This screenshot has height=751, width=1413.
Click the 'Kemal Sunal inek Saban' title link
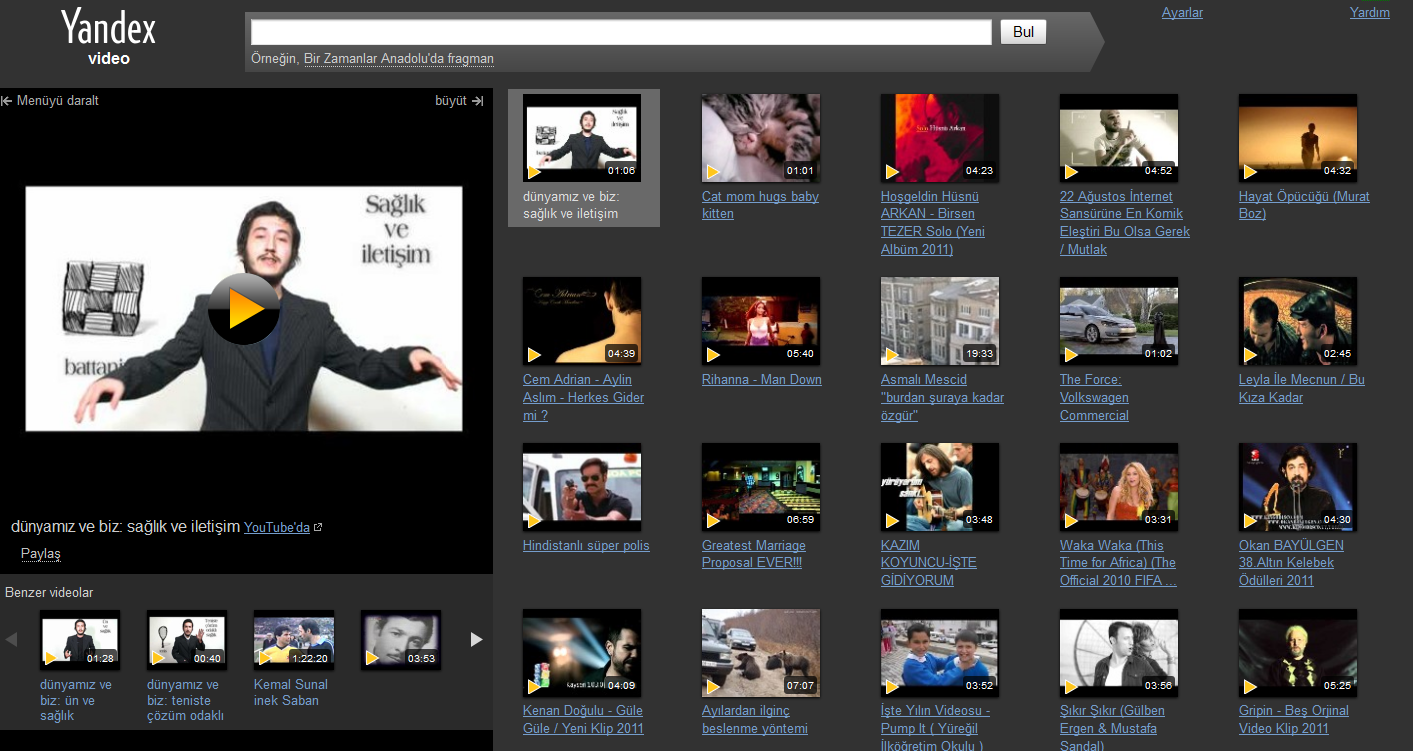(x=291, y=693)
